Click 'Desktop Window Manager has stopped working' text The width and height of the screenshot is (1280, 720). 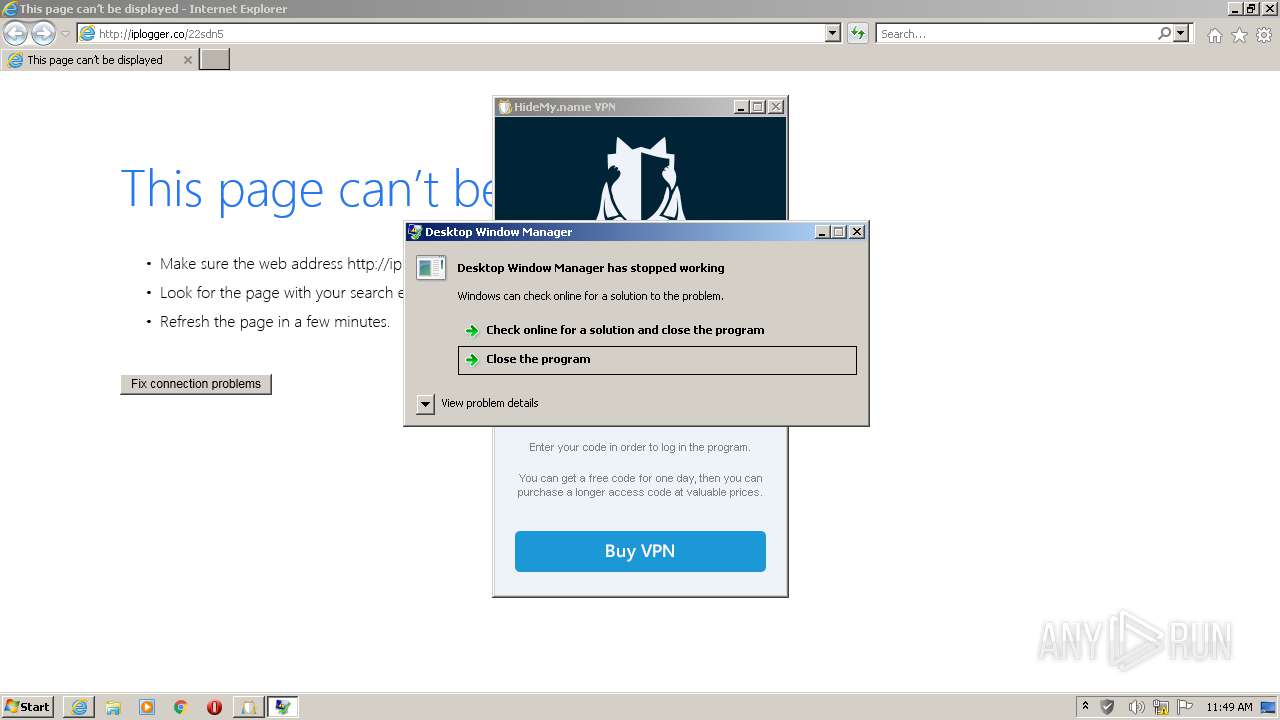(591, 268)
